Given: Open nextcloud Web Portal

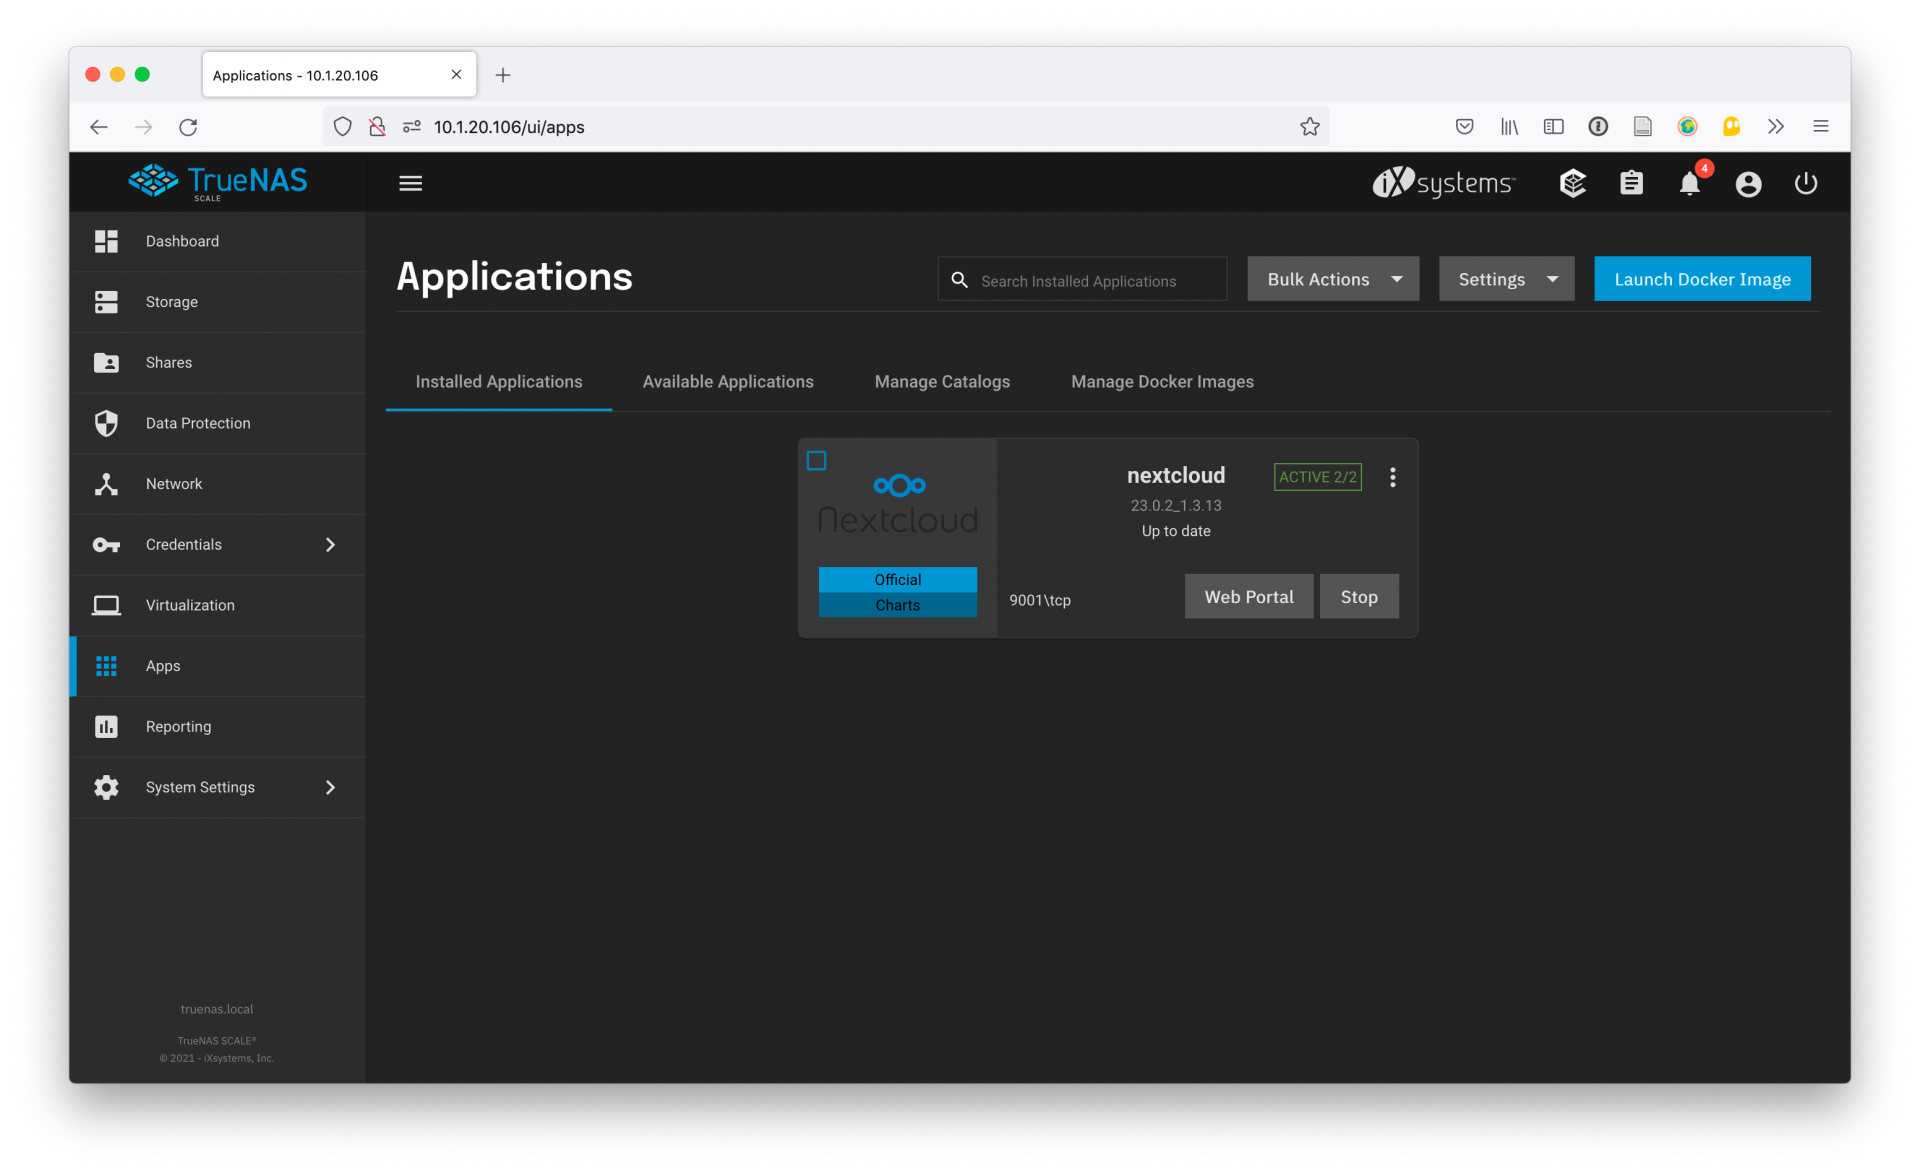Looking at the screenshot, I should click(1248, 597).
